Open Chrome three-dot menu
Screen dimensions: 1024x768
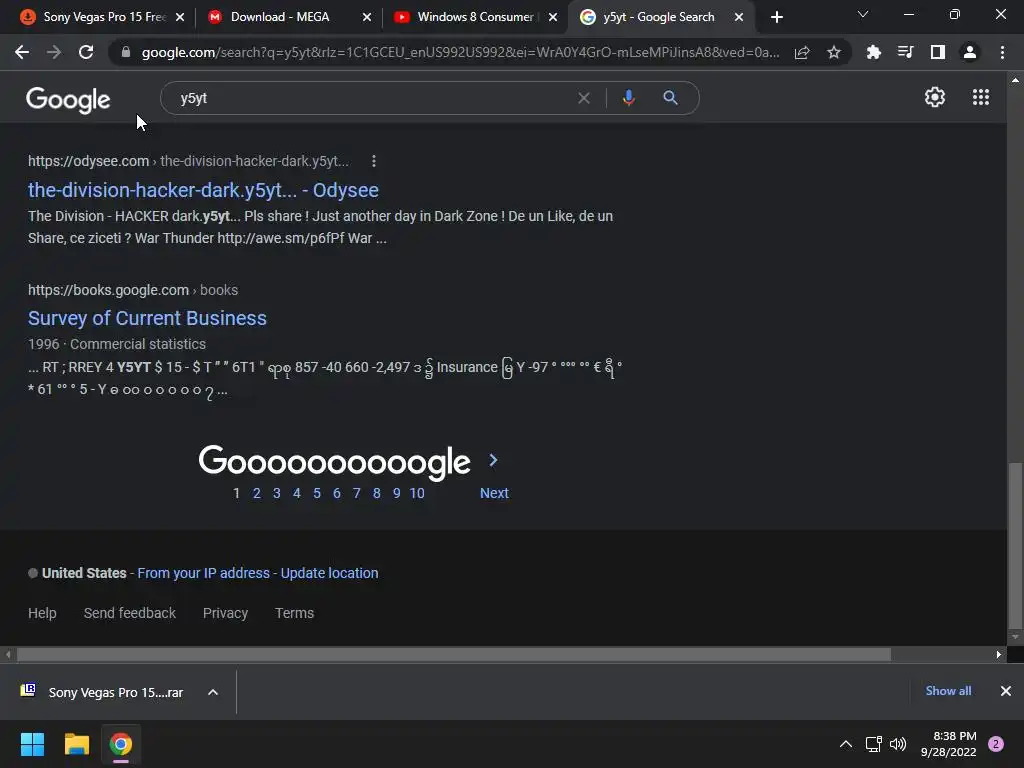click(x=1002, y=52)
